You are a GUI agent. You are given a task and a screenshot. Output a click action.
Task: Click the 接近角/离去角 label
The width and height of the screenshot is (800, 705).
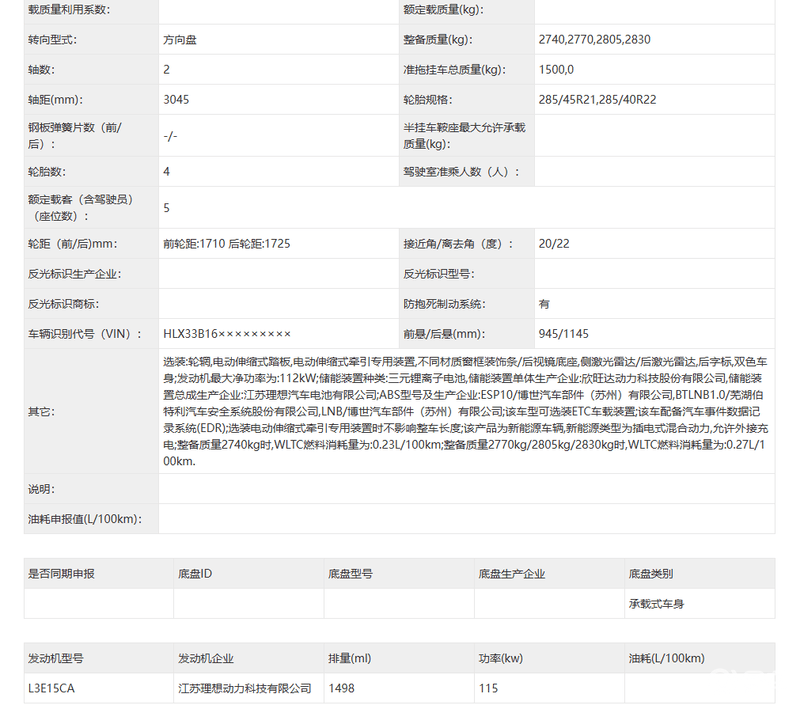458,244
